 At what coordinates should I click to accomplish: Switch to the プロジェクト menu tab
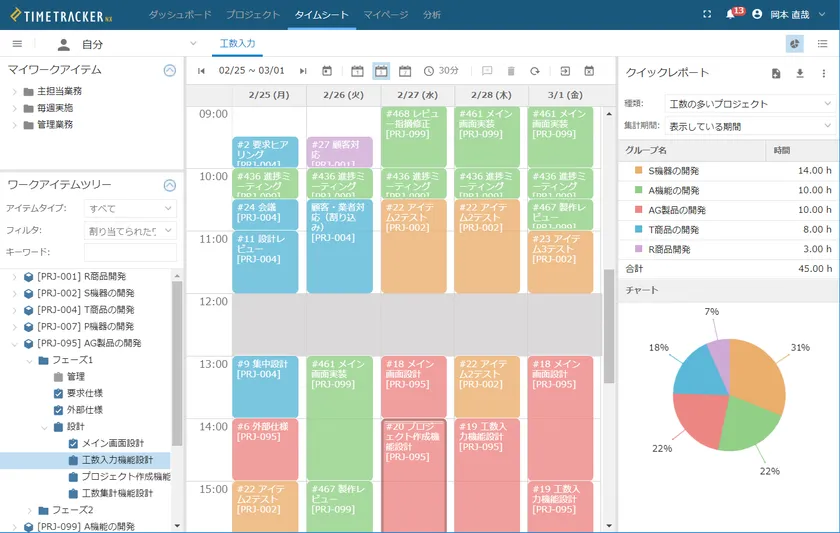pos(253,15)
